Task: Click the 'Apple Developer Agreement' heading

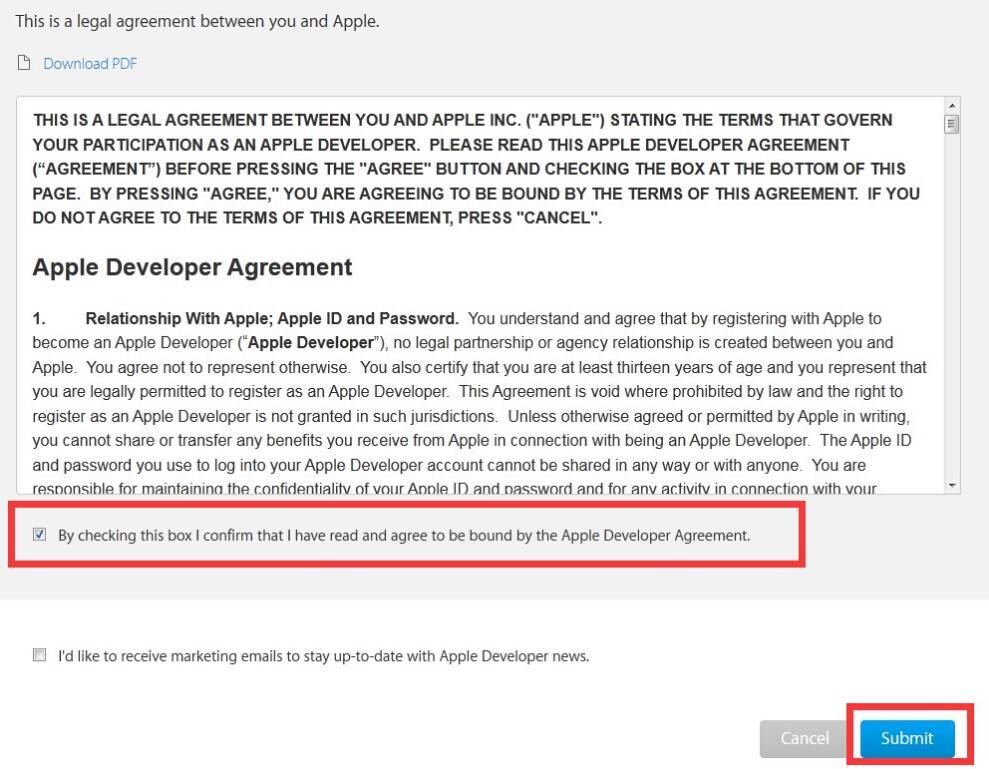Action: tap(192, 267)
